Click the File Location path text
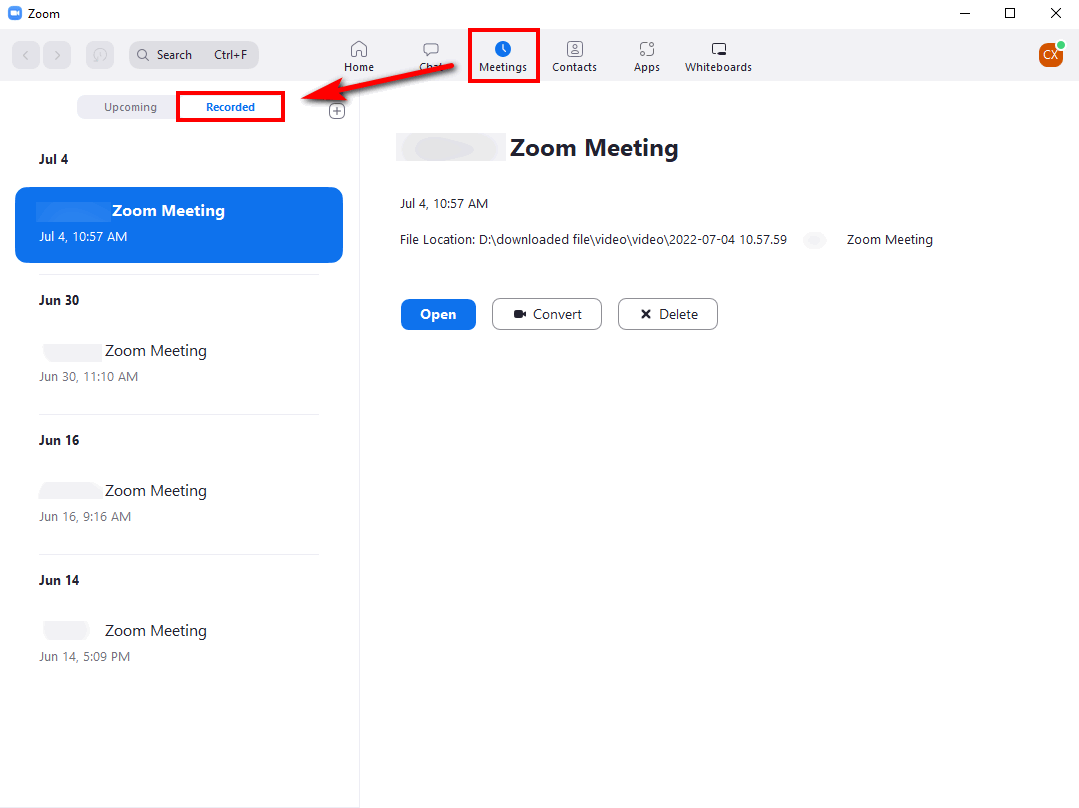 (x=666, y=240)
